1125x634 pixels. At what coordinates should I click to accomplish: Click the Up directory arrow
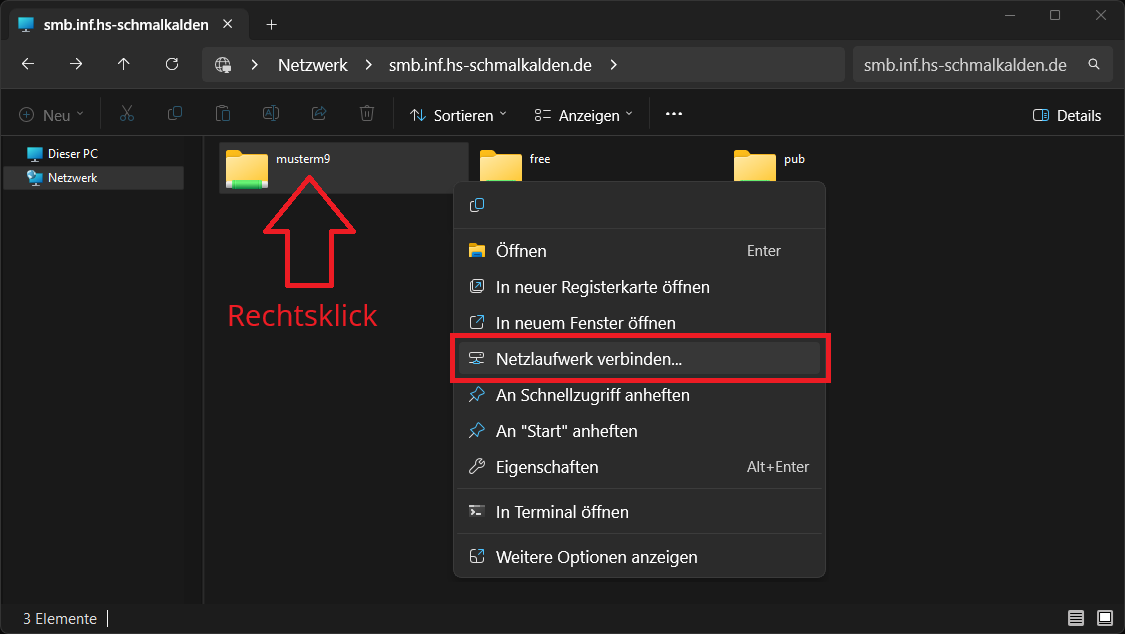pos(124,64)
